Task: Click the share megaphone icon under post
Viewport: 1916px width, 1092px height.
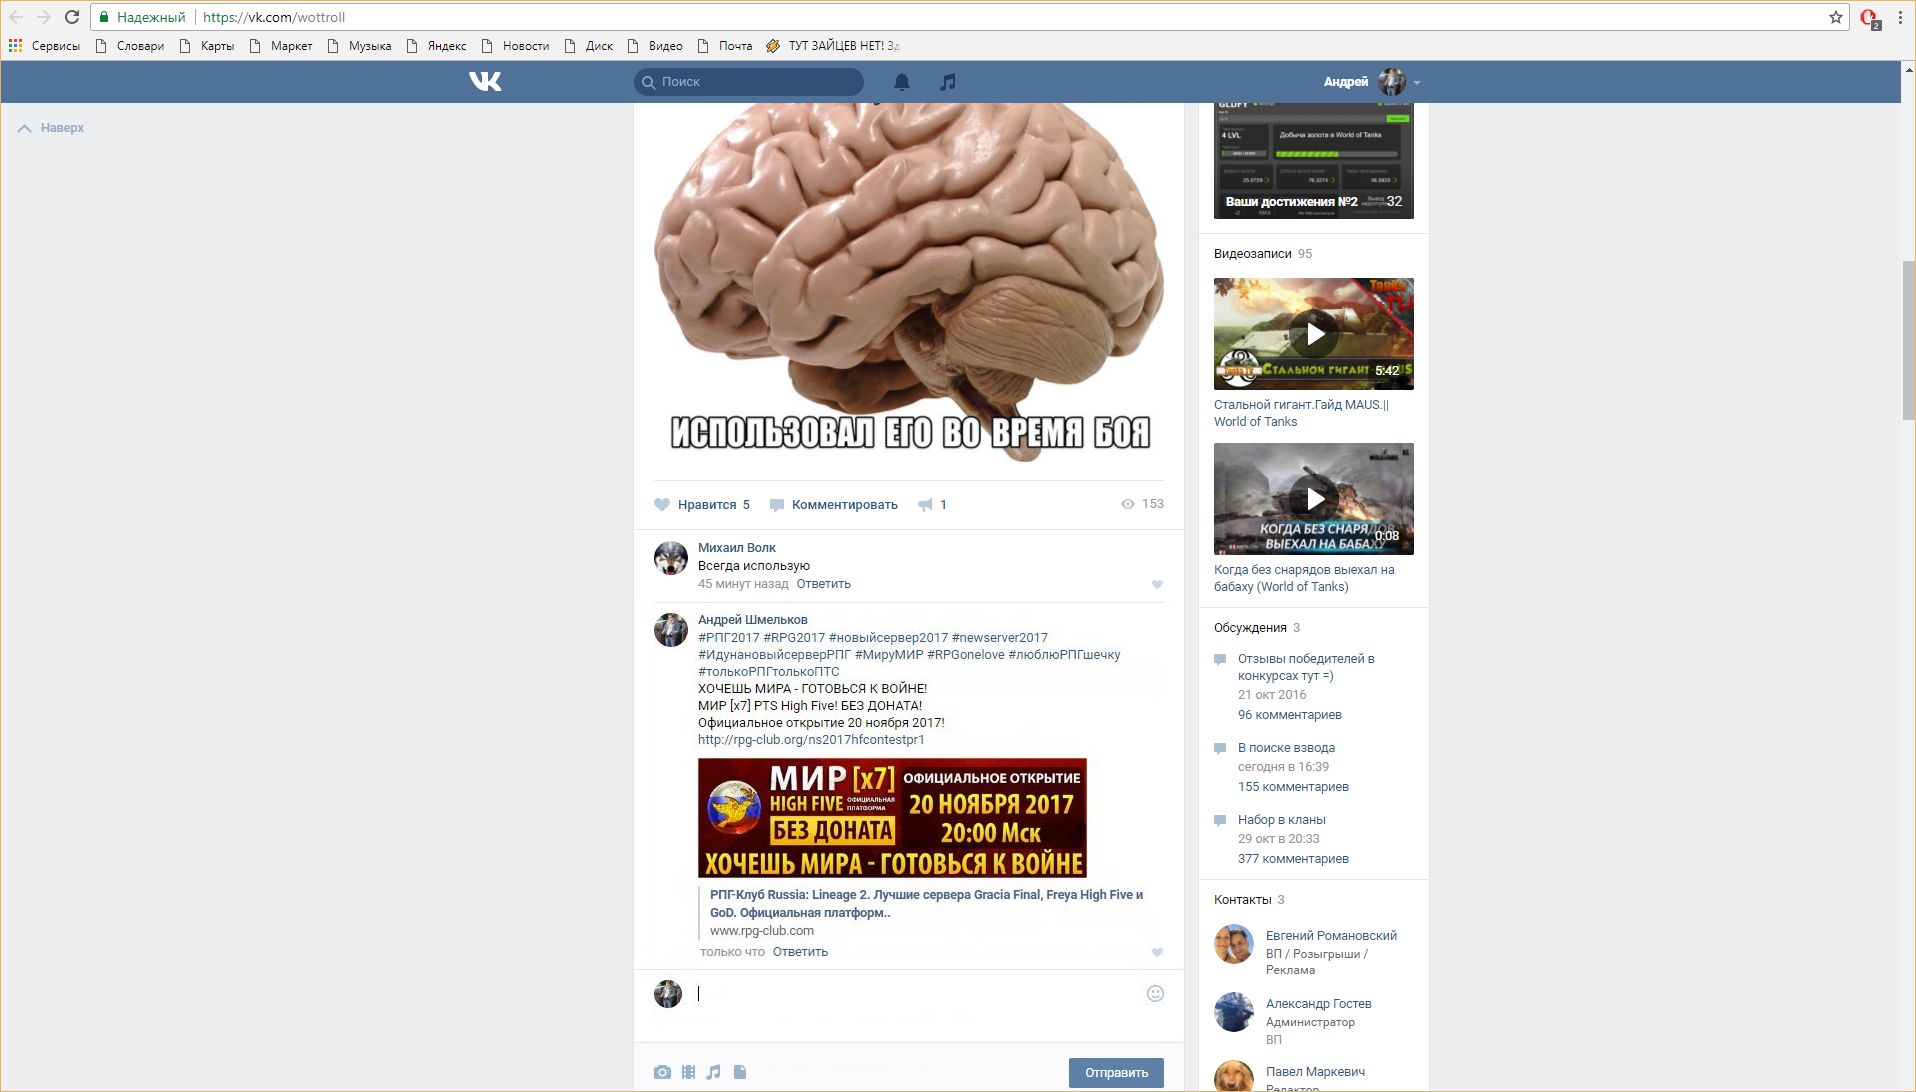Action: [926, 505]
